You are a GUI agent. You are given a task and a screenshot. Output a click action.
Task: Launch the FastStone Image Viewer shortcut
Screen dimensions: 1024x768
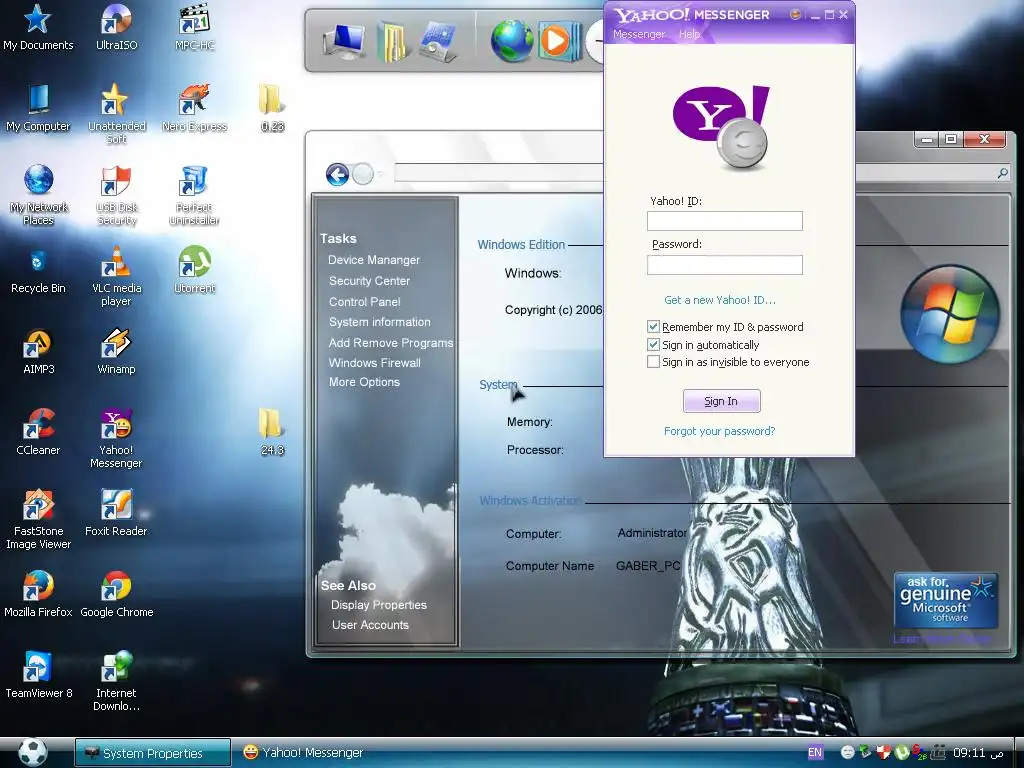tap(38, 519)
